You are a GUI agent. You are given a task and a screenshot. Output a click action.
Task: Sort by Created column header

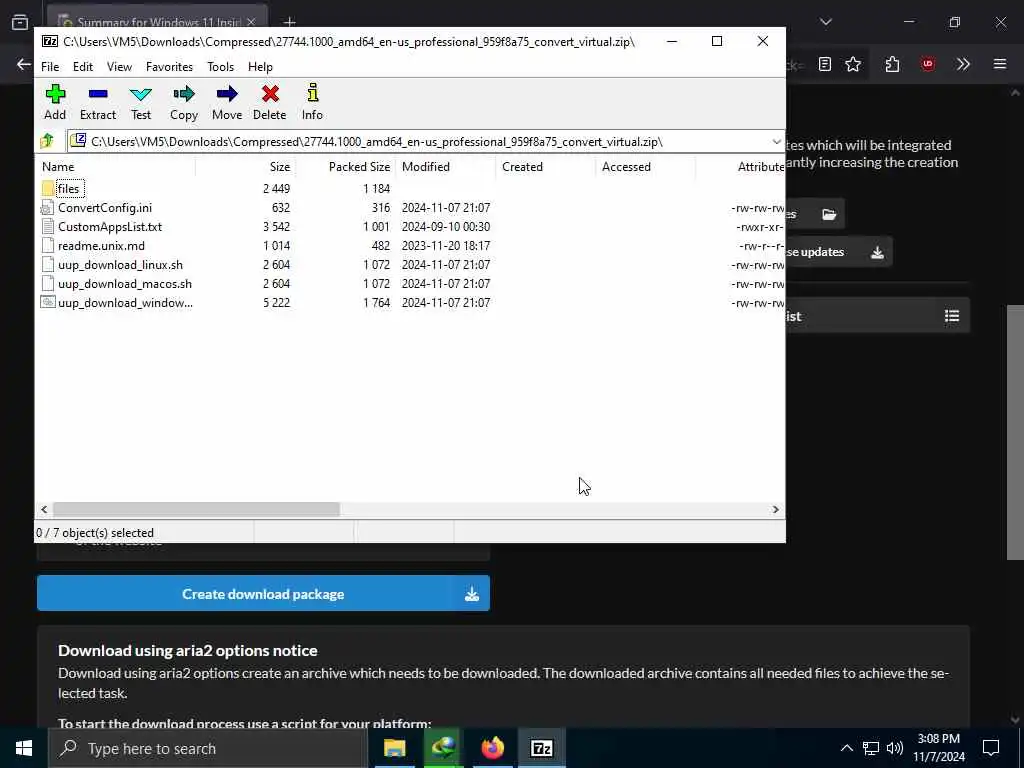coord(545,167)
